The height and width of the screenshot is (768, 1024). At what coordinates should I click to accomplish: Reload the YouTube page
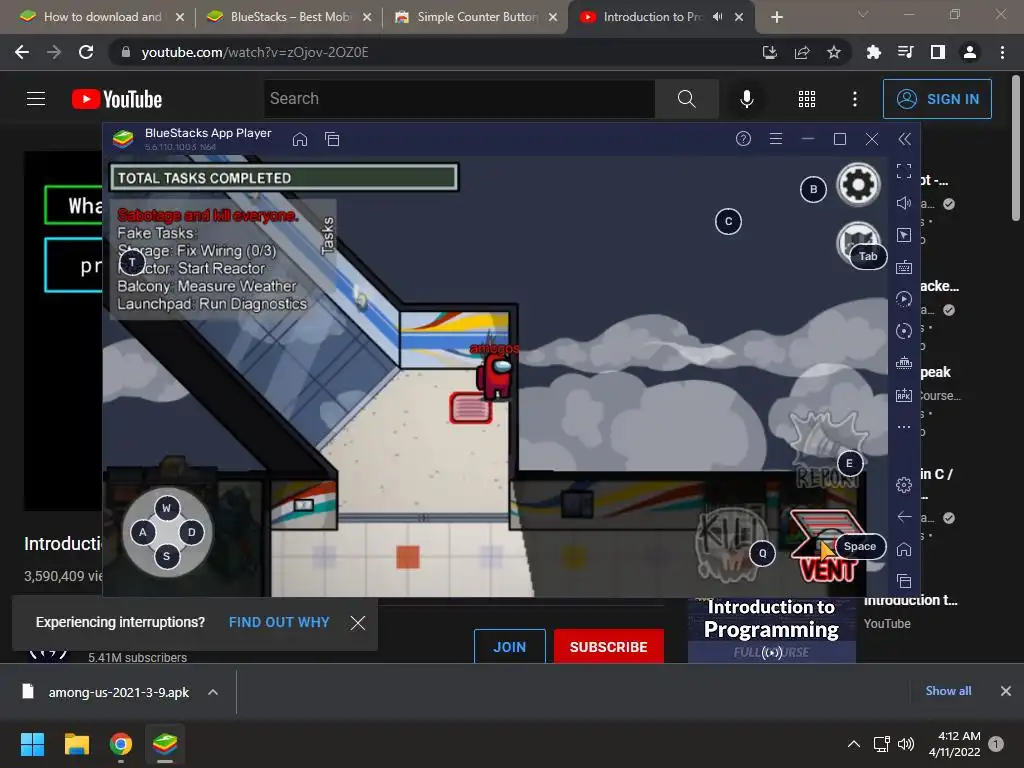tap(86, 52)
